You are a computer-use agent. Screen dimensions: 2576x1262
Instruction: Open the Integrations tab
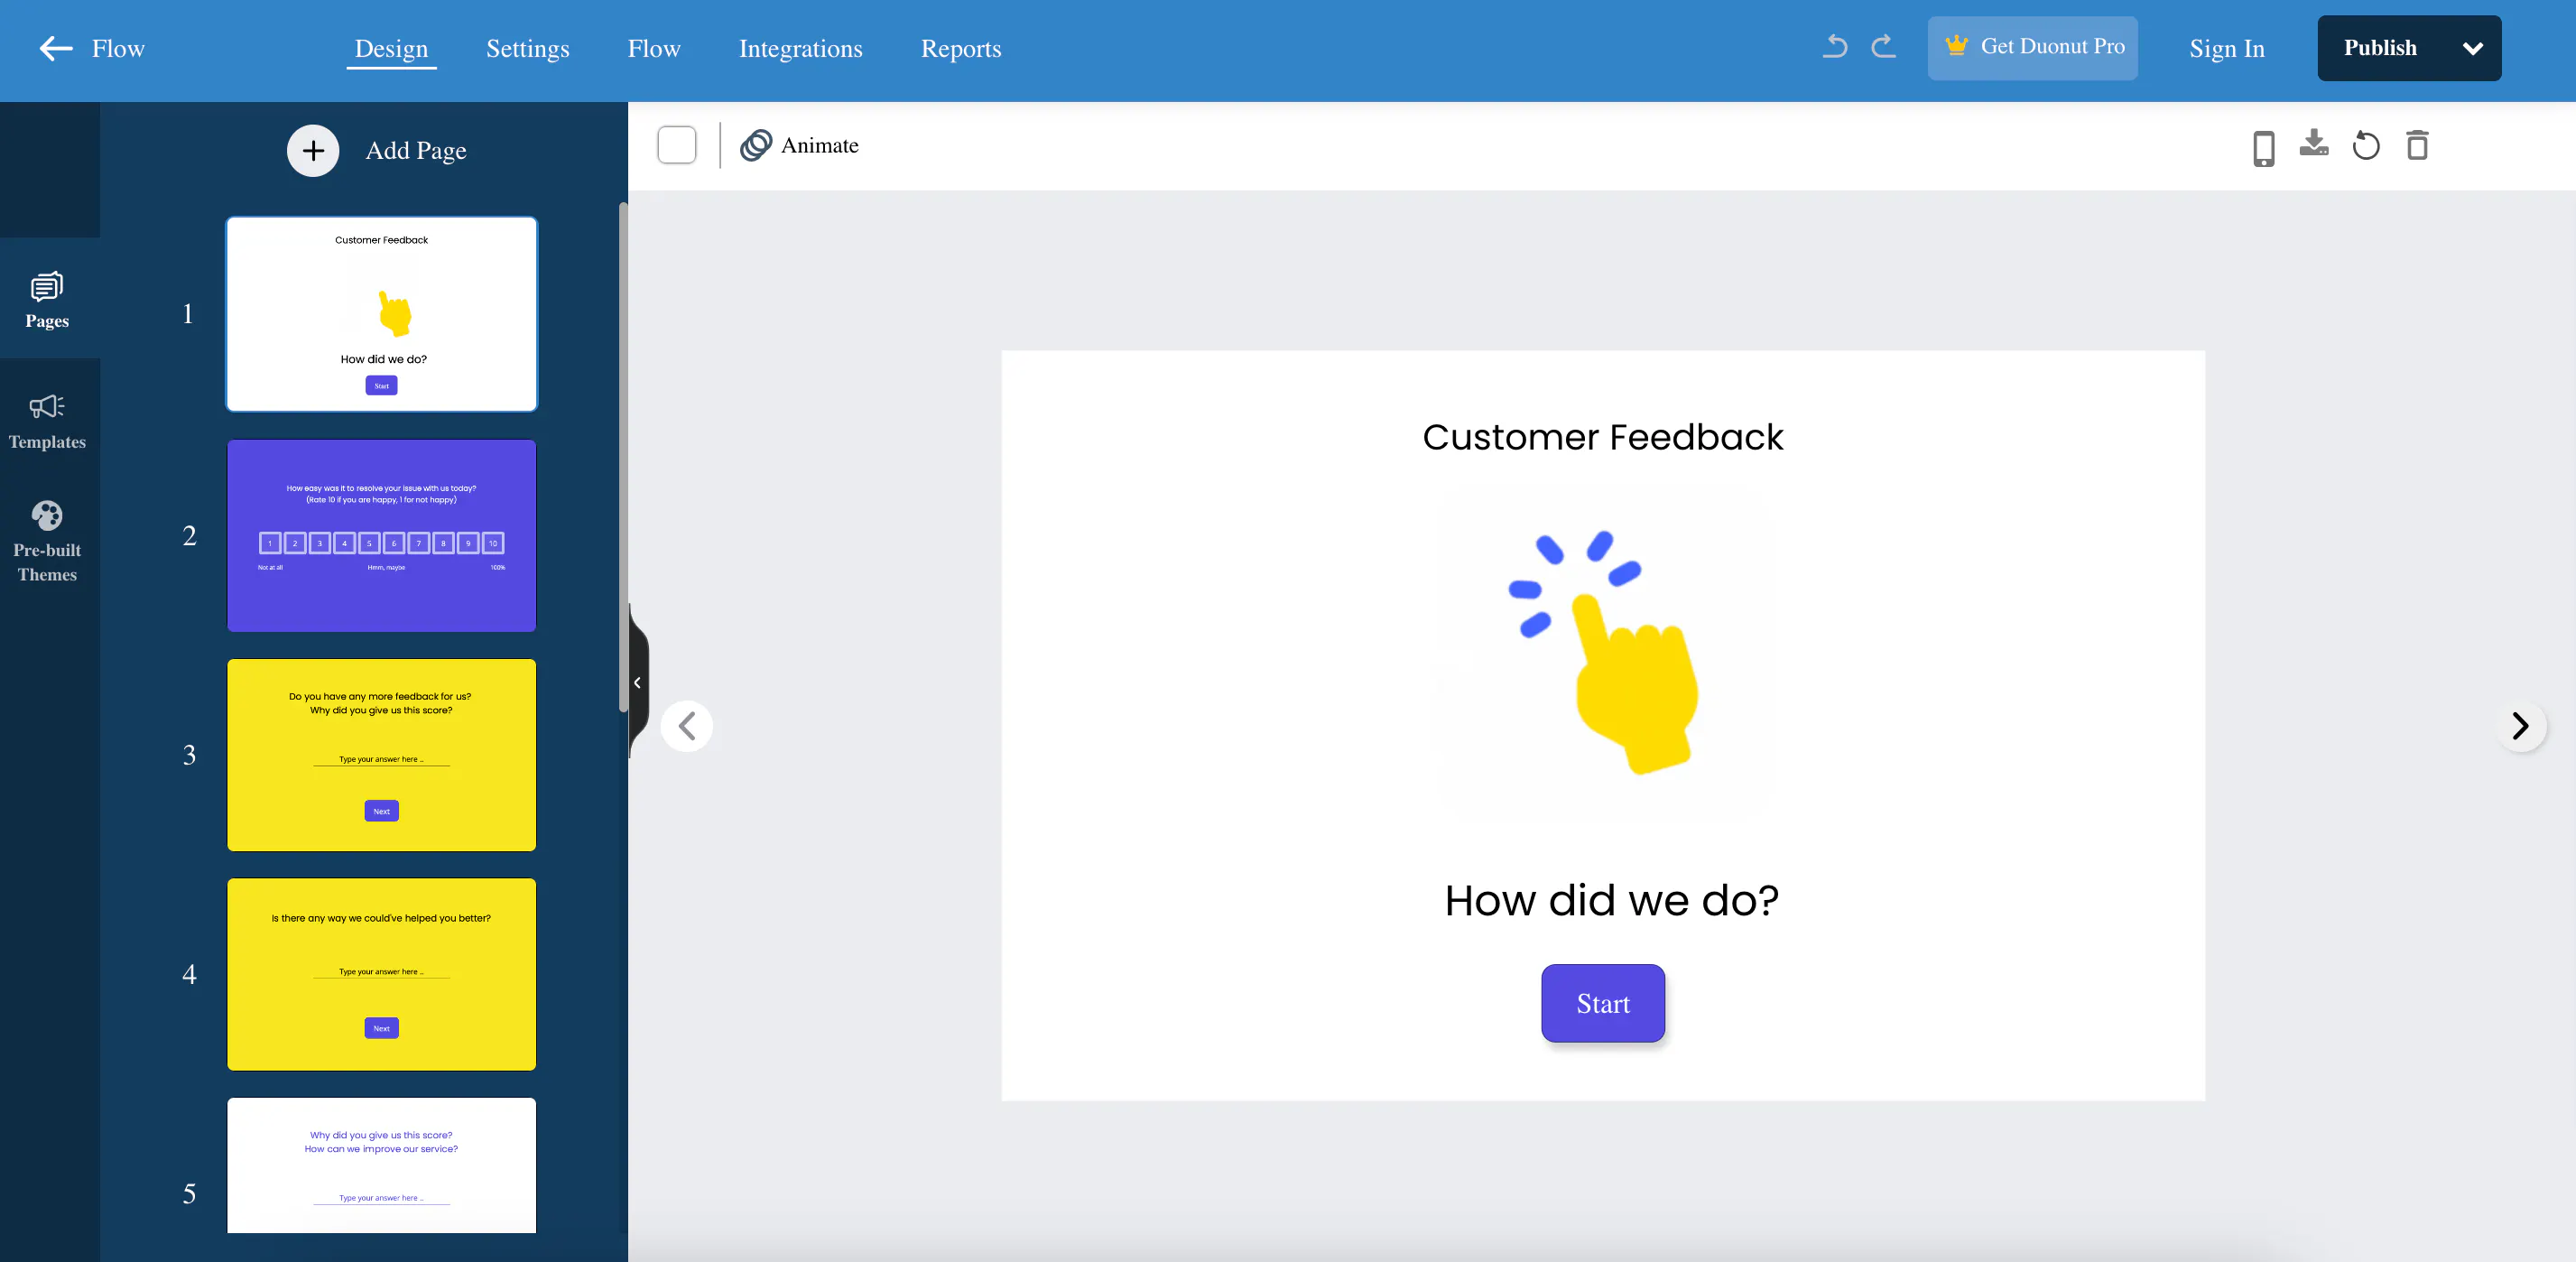coord(800,49)
